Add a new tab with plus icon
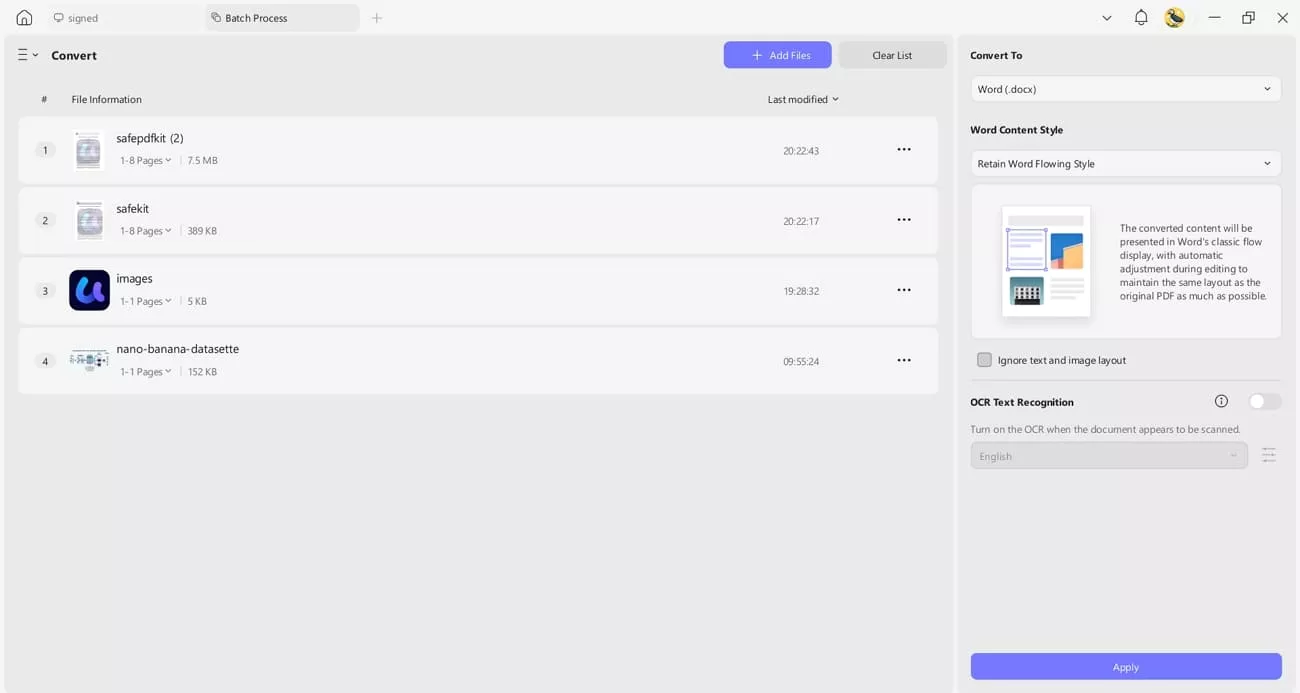The width and height of the screenshot is (1300, 693). pos(377,18)
